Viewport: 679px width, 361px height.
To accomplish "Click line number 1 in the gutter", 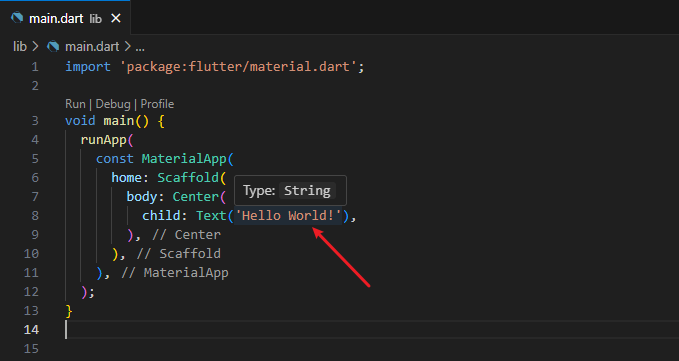I will click(x=35, y=67).
